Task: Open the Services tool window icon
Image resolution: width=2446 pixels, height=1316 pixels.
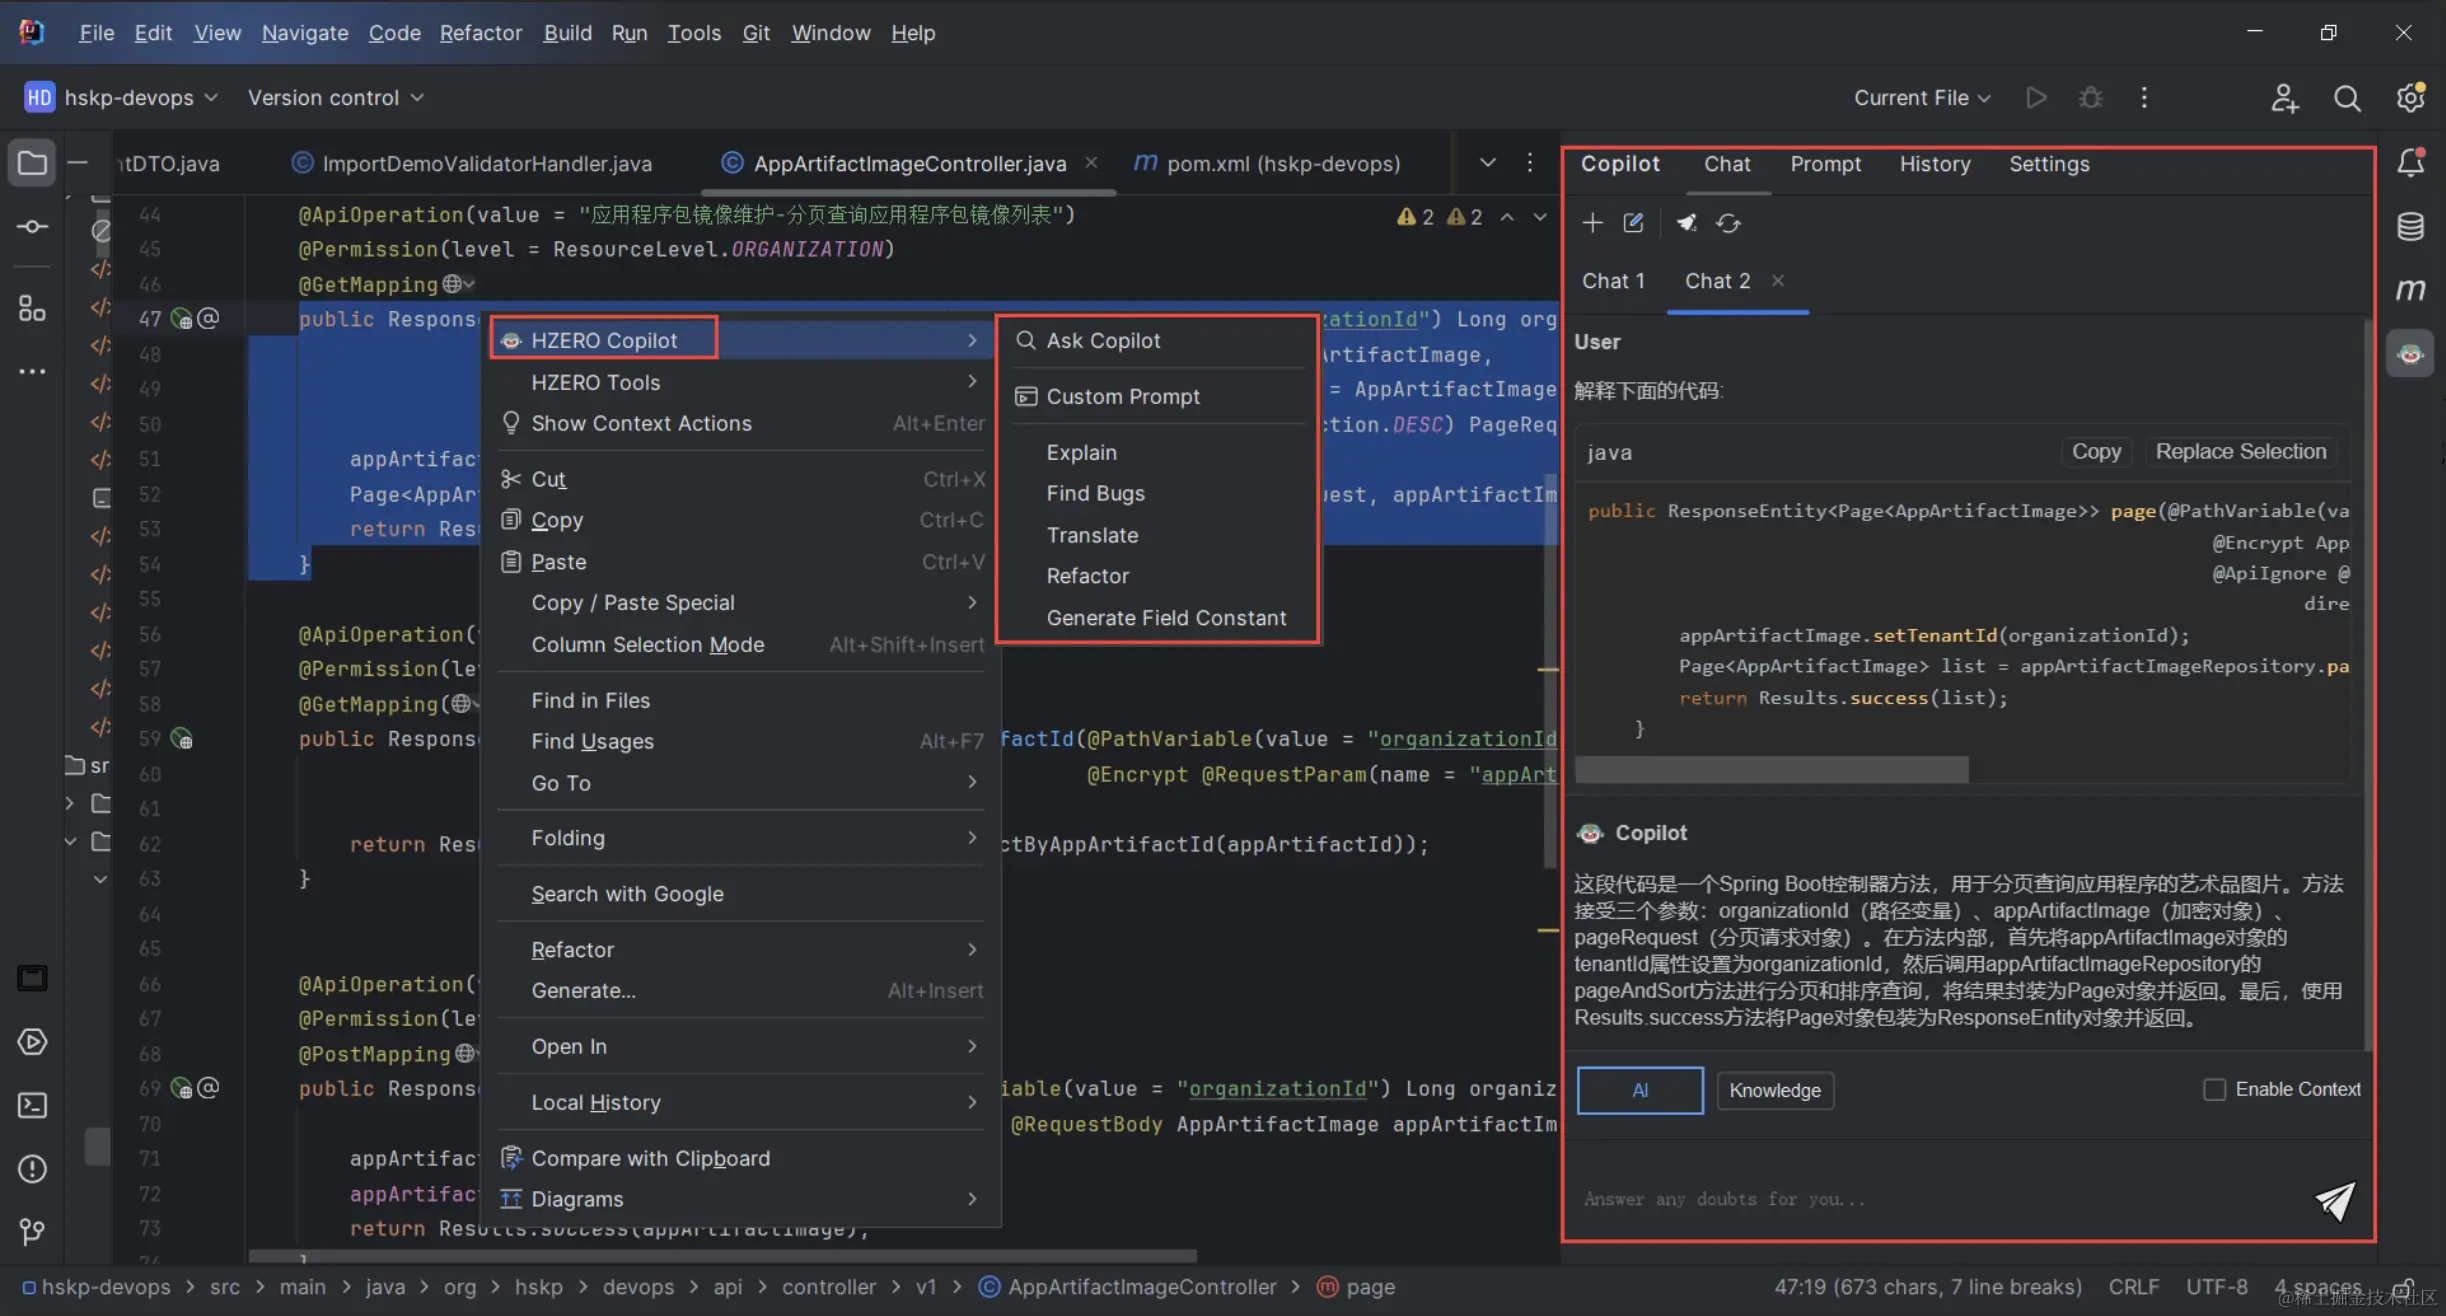Action: pyautogui.click(x=32, y=1042)
